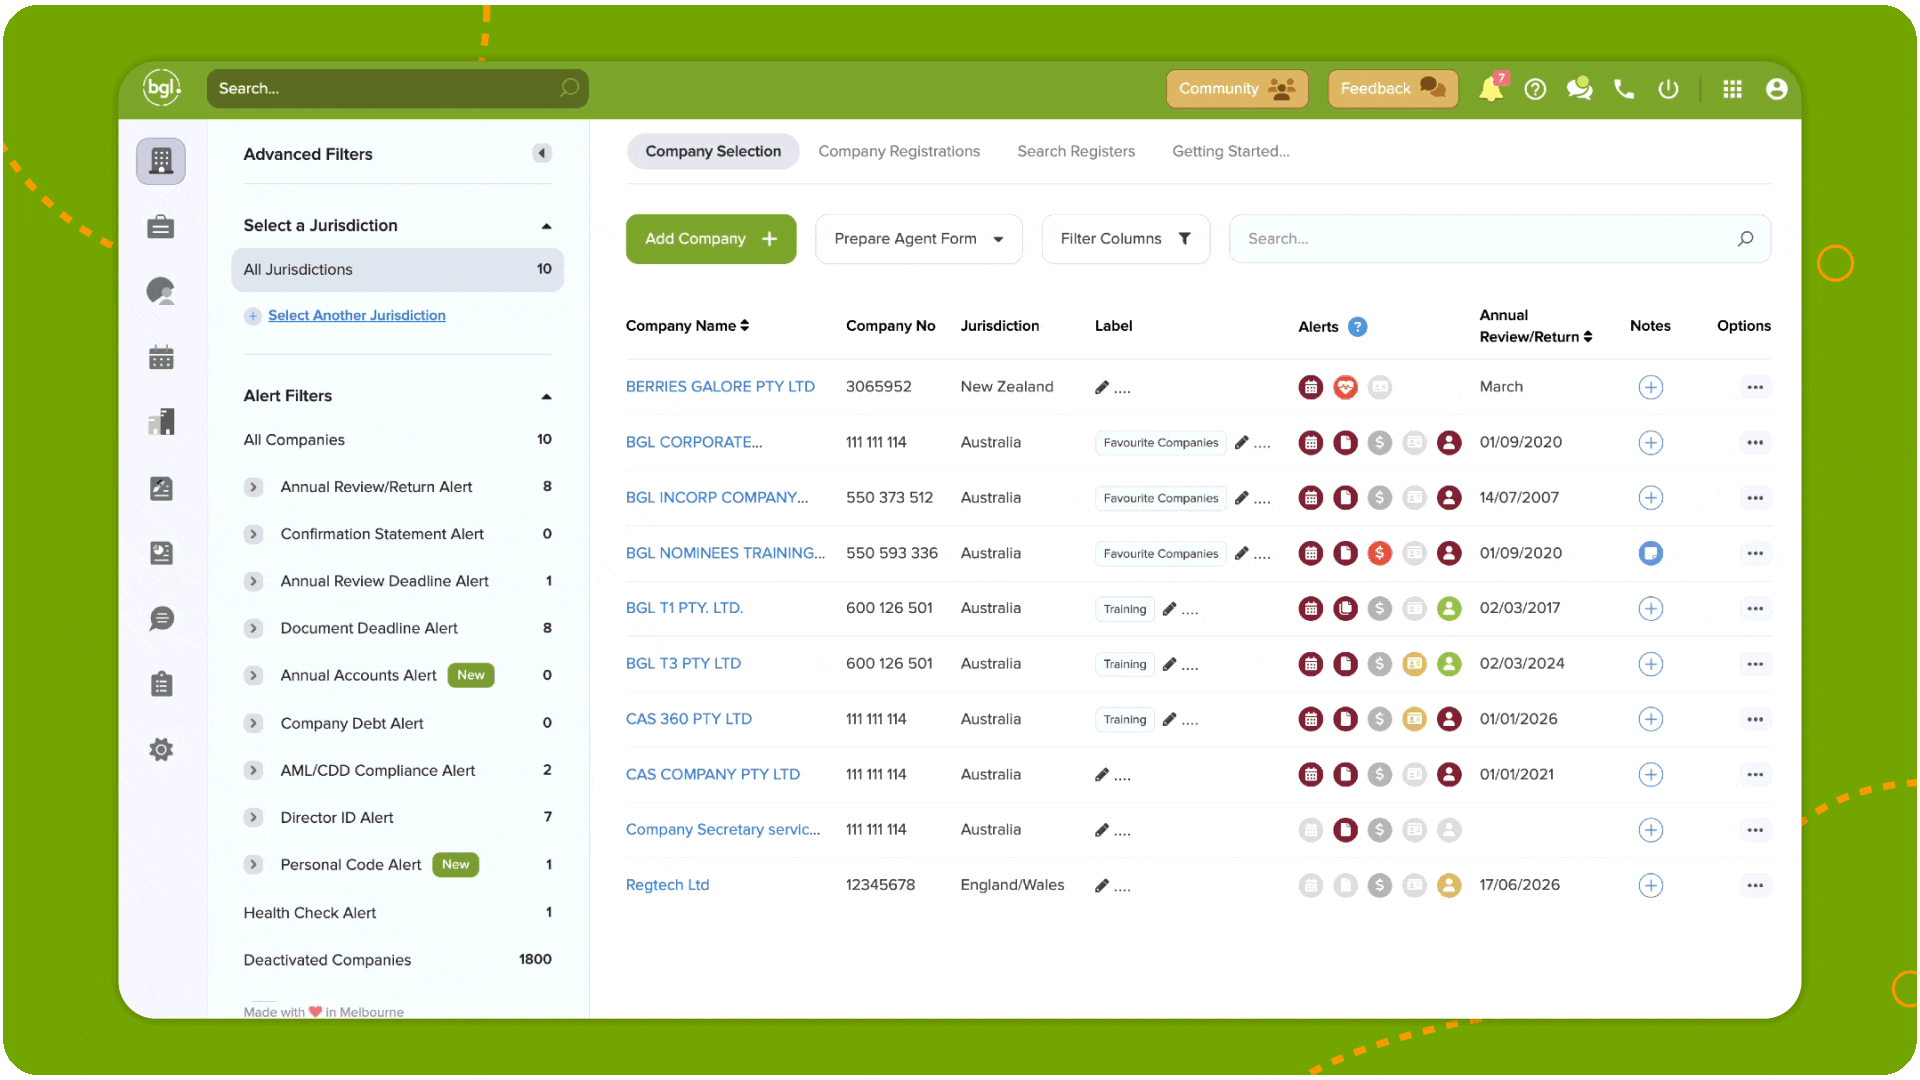Open the calendar icon in left sidebar

pyautogui.click(x=161, y=357)
